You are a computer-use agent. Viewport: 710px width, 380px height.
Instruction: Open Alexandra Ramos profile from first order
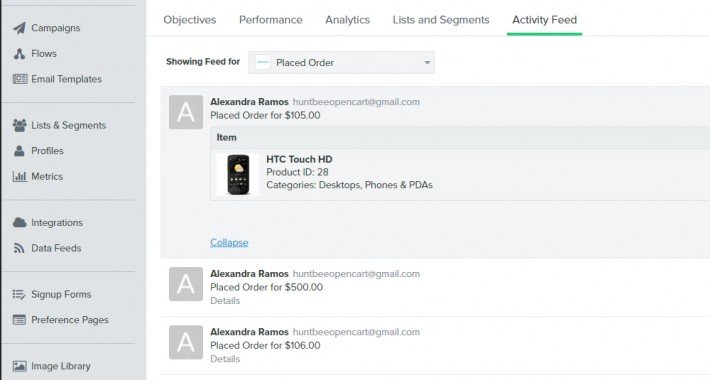(x=249, y=102)
